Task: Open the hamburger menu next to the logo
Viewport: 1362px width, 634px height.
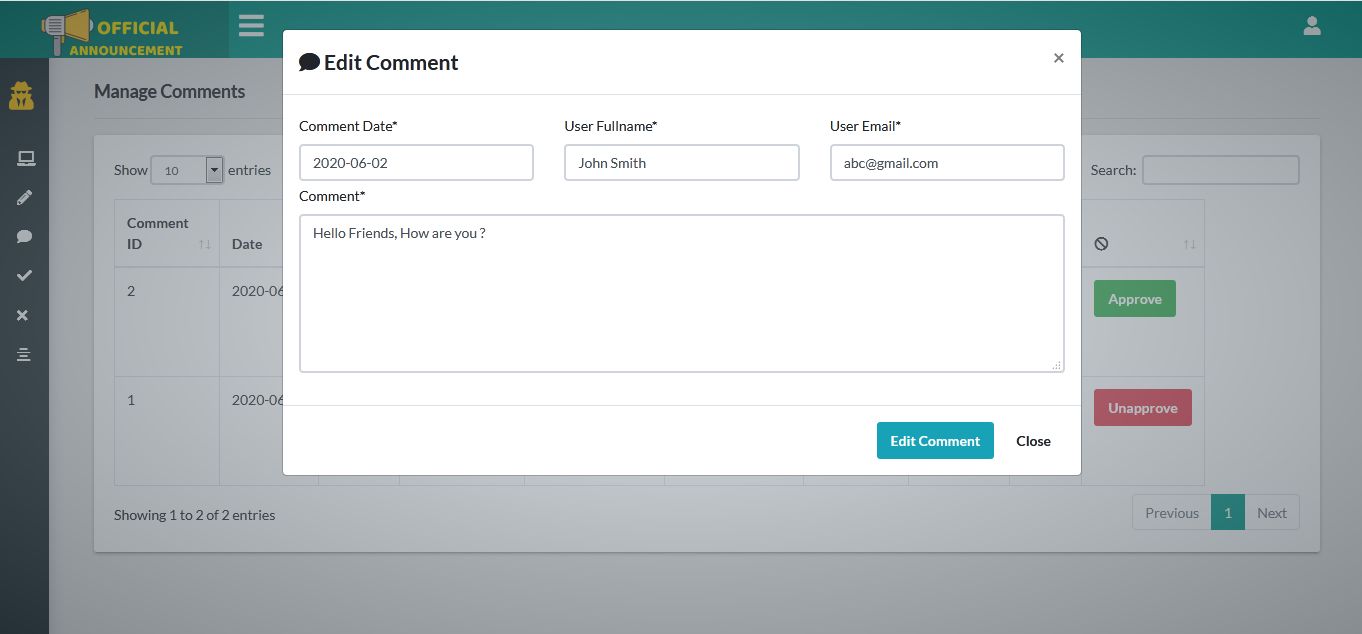Action: (x=251, y=26)
